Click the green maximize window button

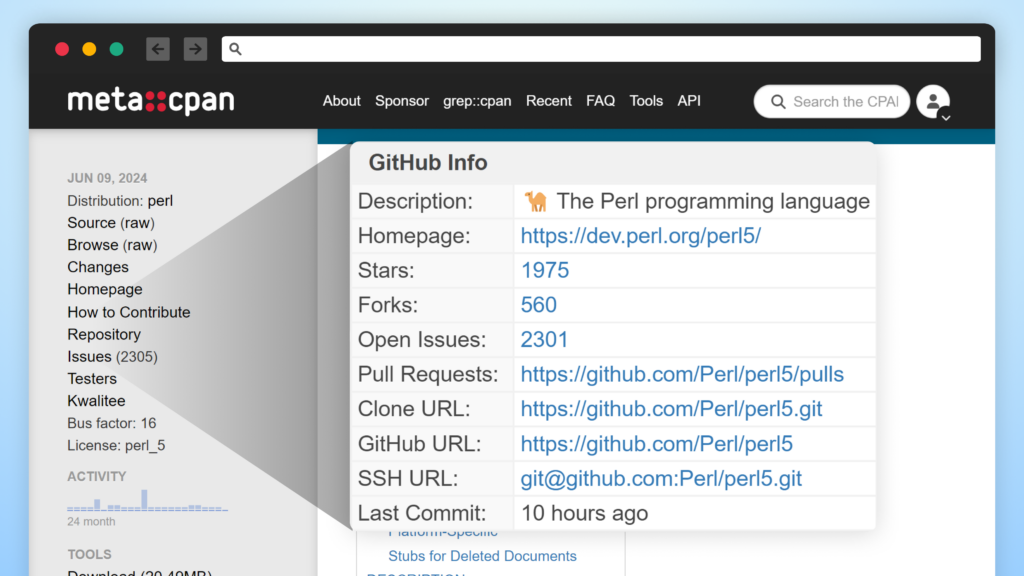(x=116, y=49)
